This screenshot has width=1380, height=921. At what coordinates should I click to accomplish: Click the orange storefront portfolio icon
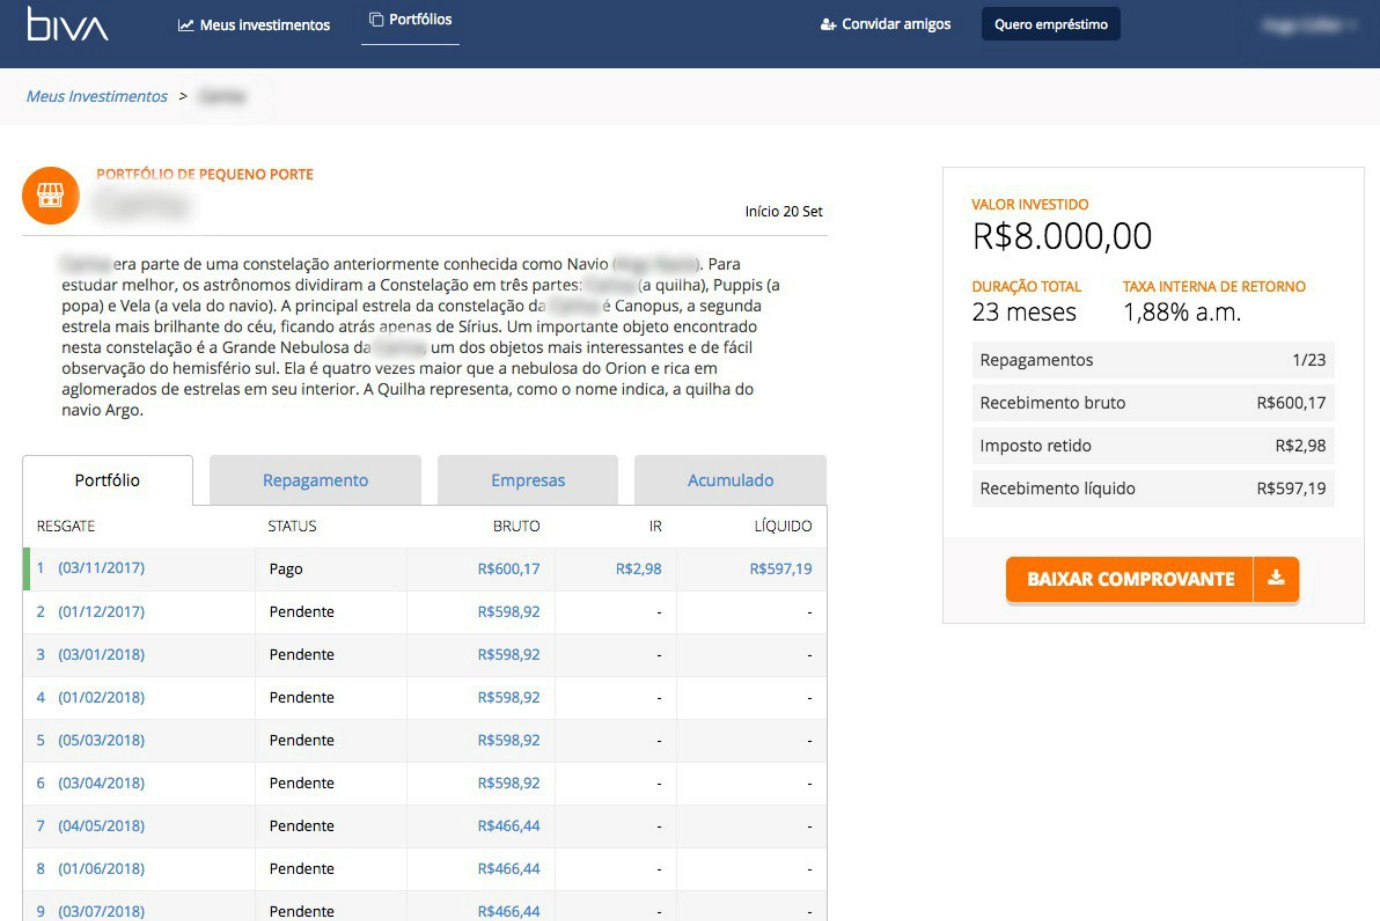coord(49,196)
